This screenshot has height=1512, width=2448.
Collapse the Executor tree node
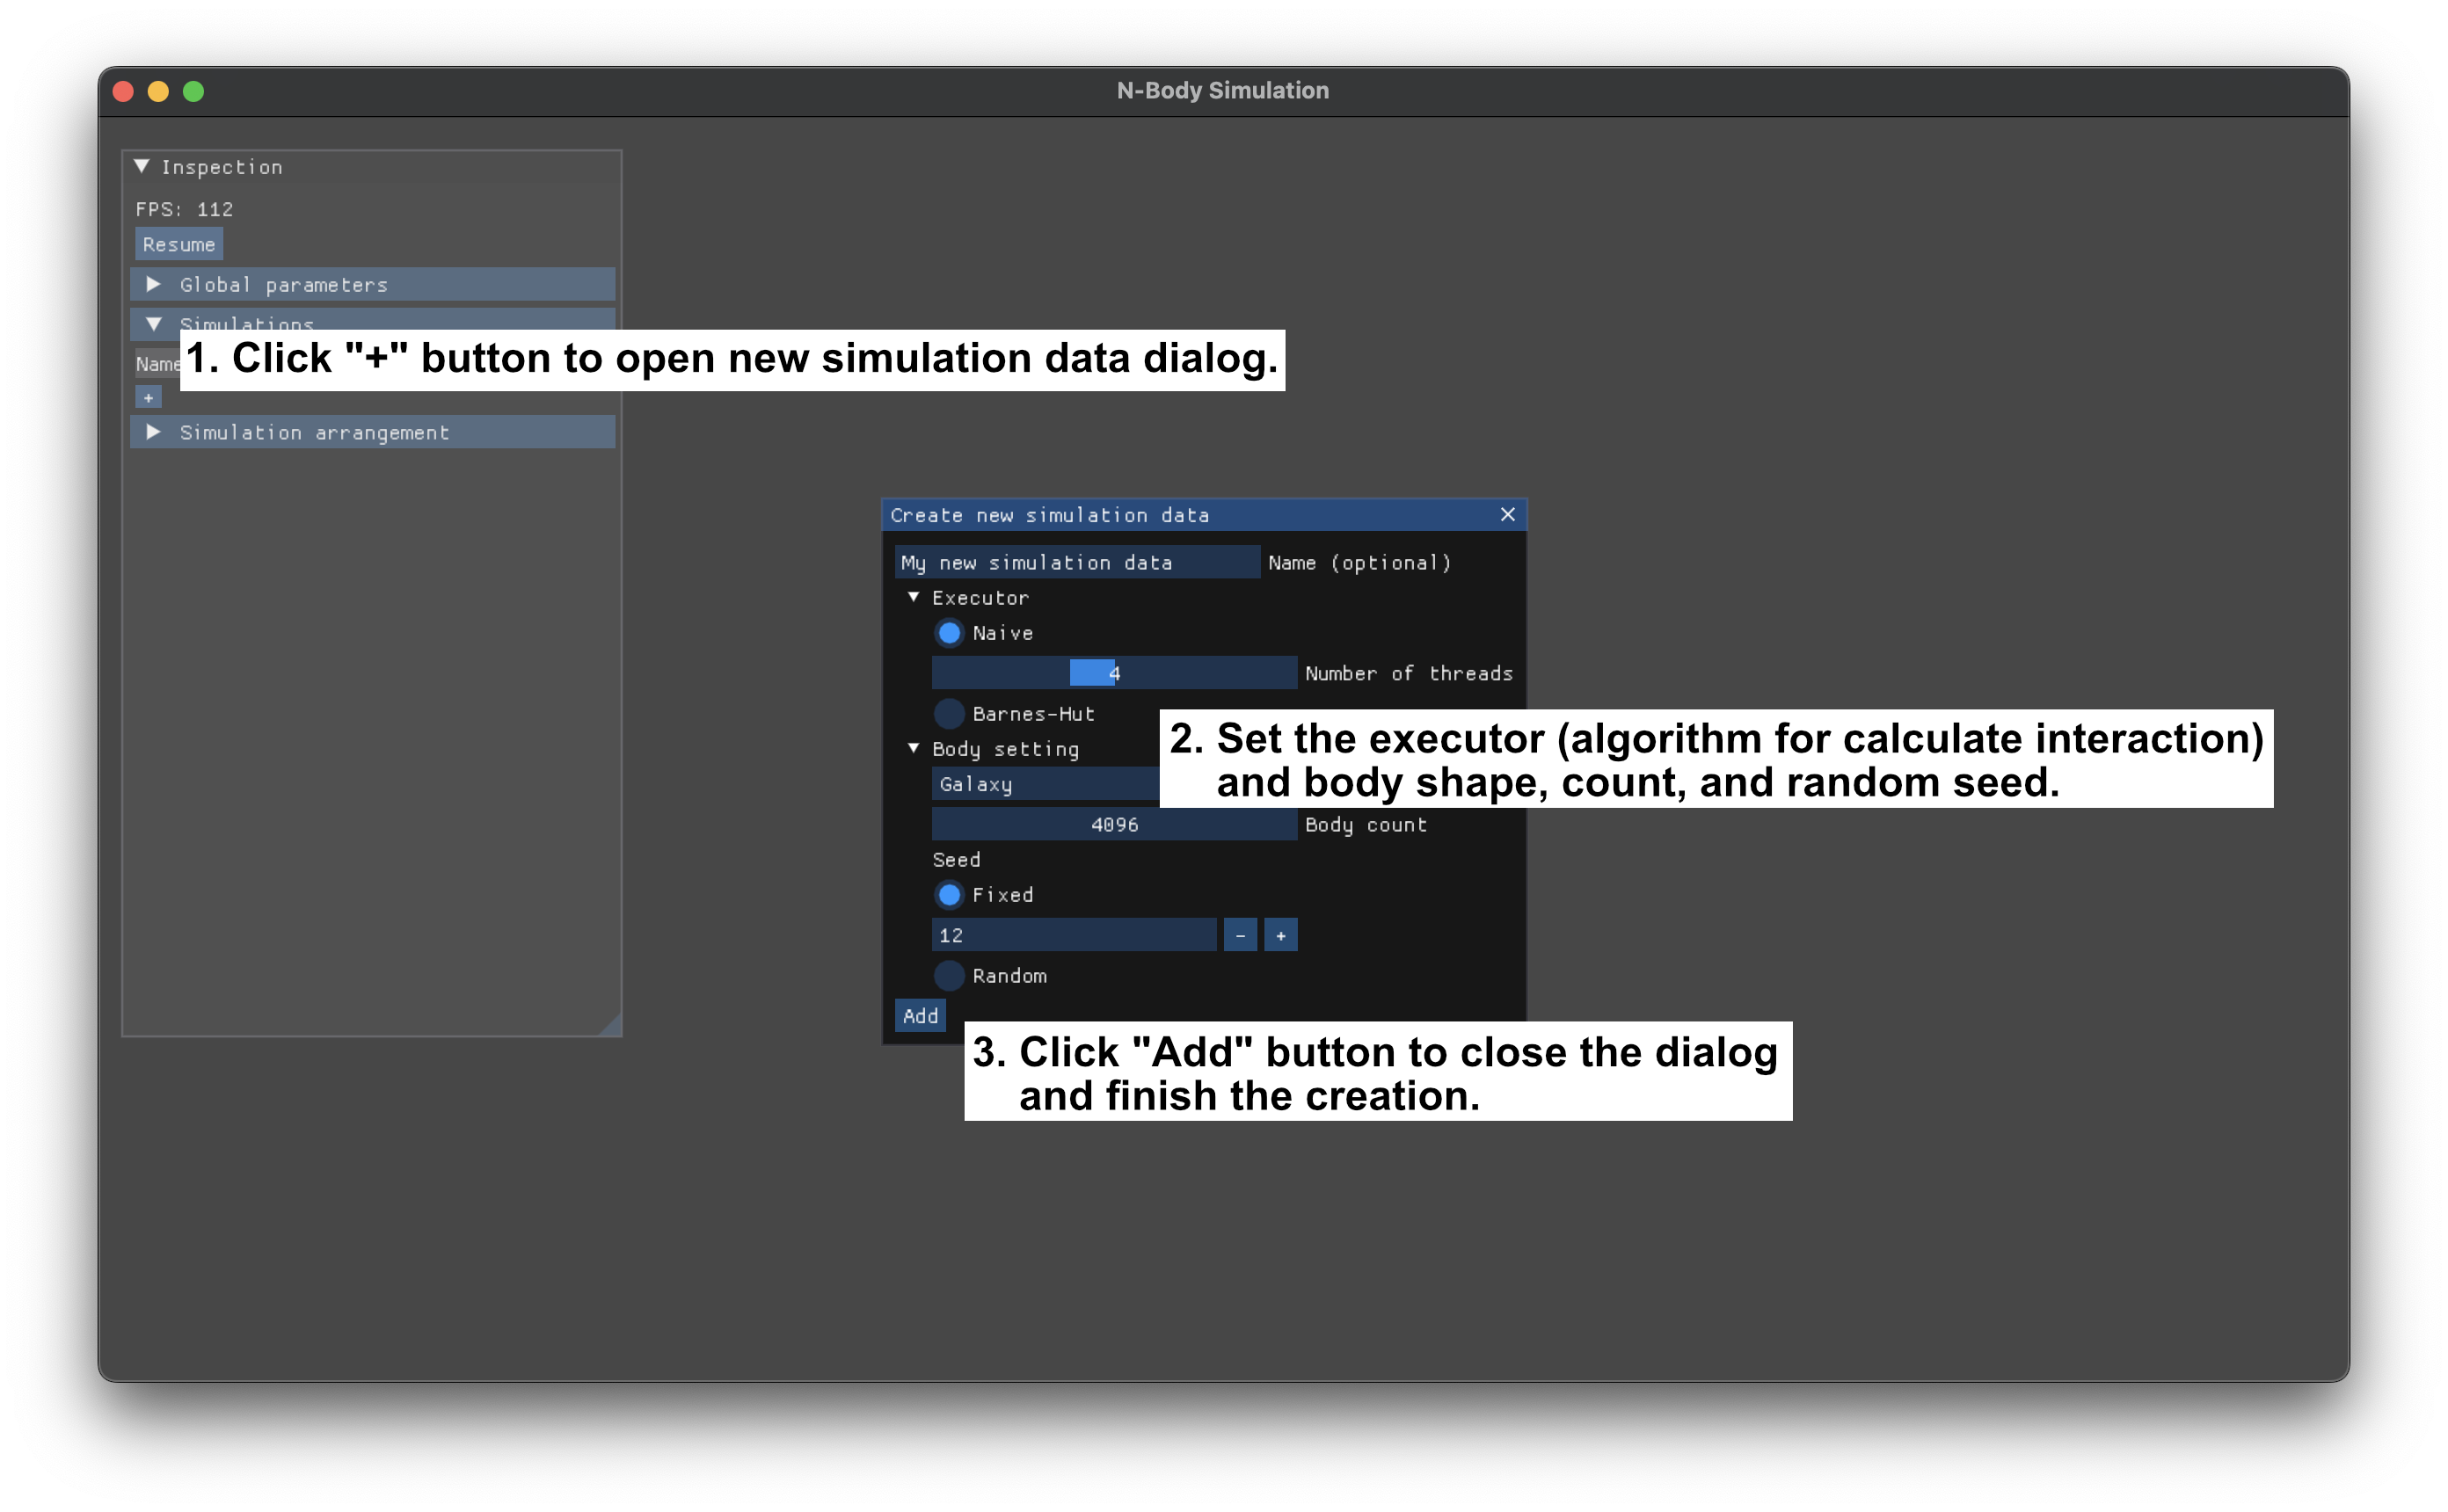point(913,597)
